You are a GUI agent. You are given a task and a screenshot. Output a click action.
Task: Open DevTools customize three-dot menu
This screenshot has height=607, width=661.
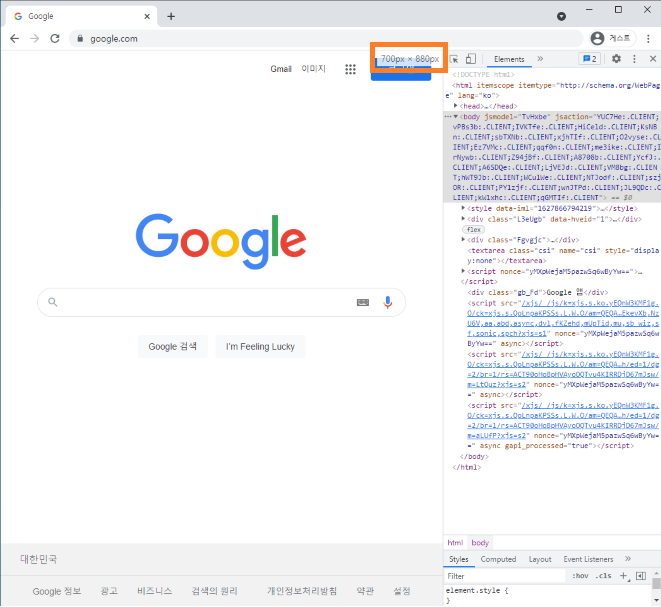tap(634, 59)
